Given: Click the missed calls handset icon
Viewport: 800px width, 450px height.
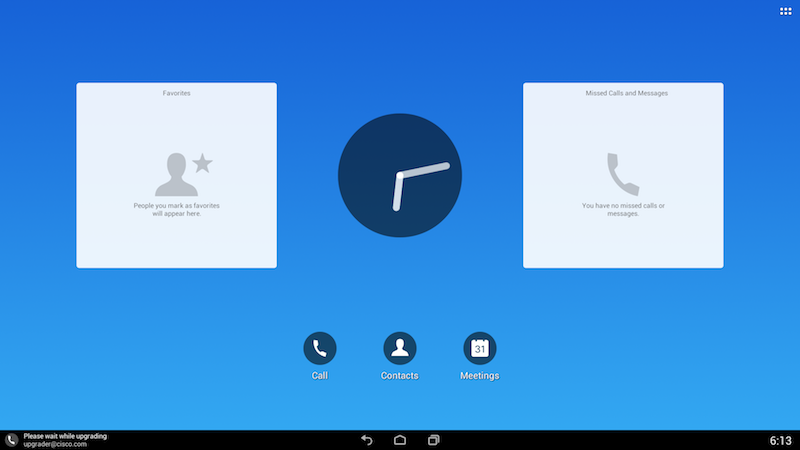Looking at the screenshot, I should click(x=623, y=174).
